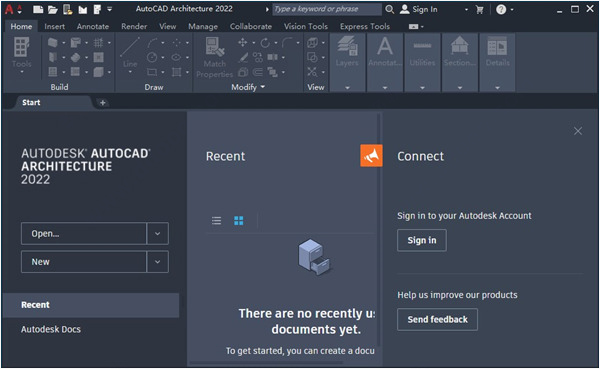This screenshot has height=369, width=600.
Task: Click the Open folder icon in quick access toolbar
Action: point(53,10)
